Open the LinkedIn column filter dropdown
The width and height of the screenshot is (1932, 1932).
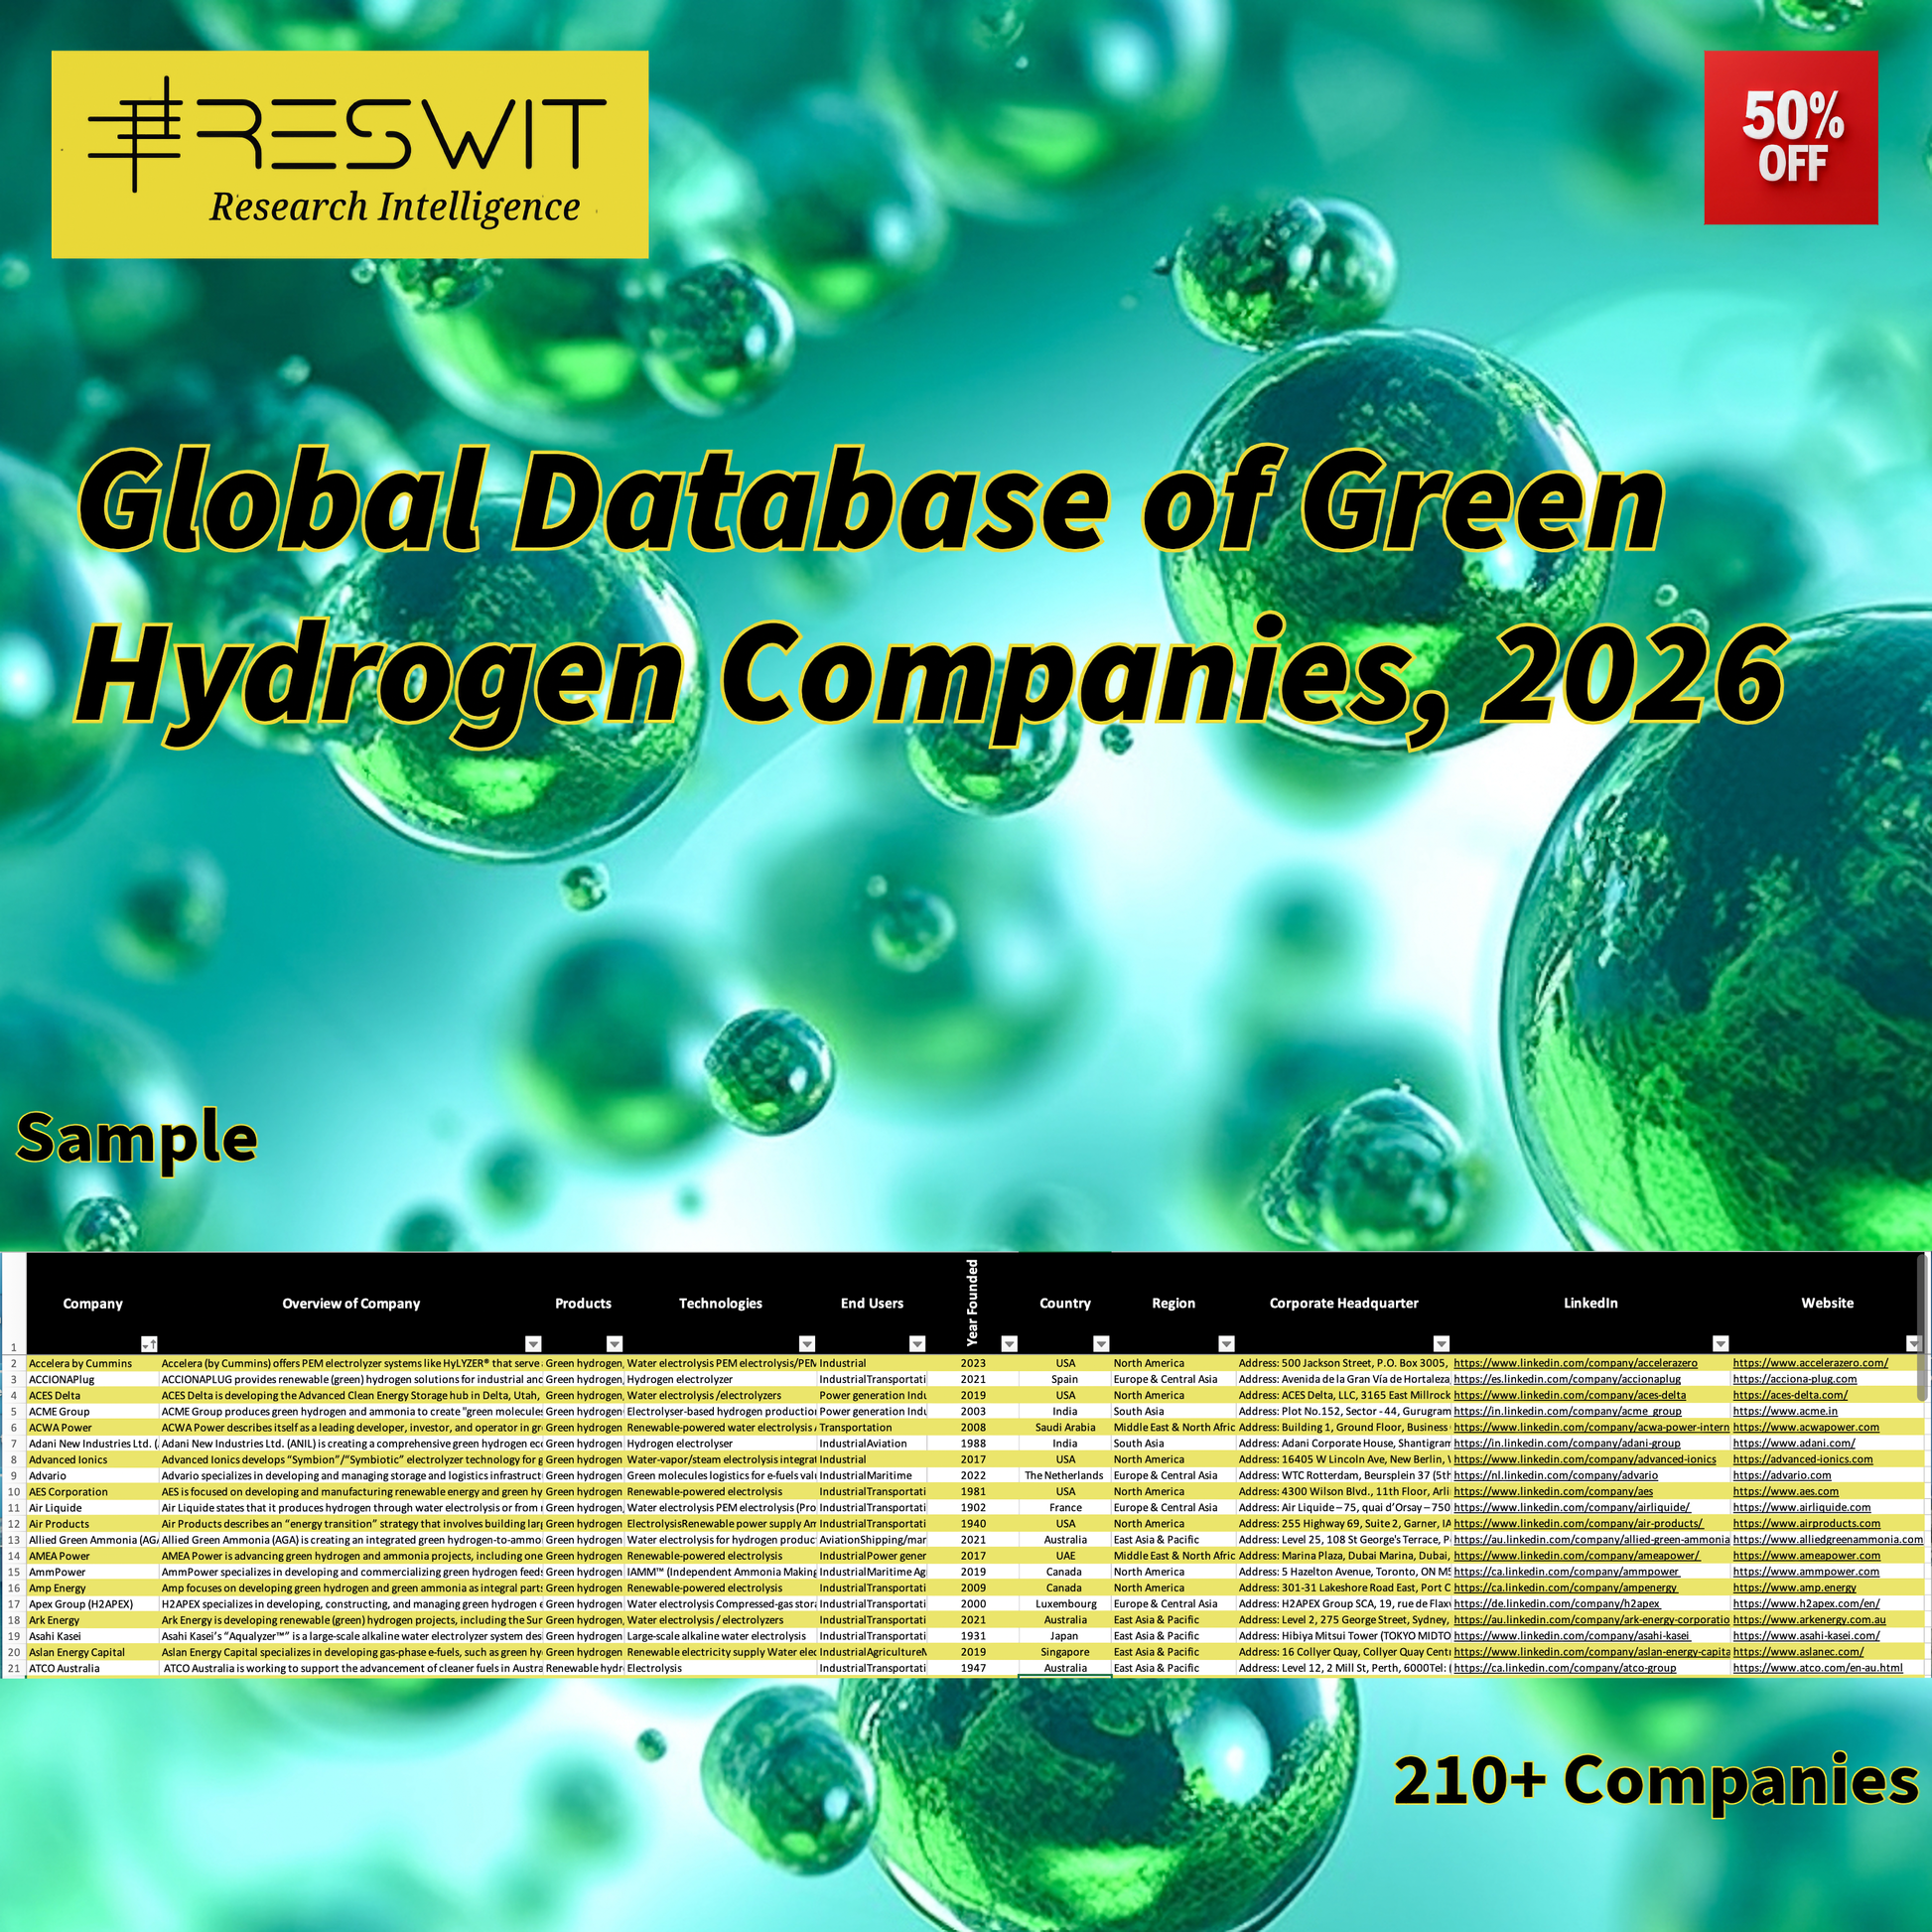[1720, 1344]
